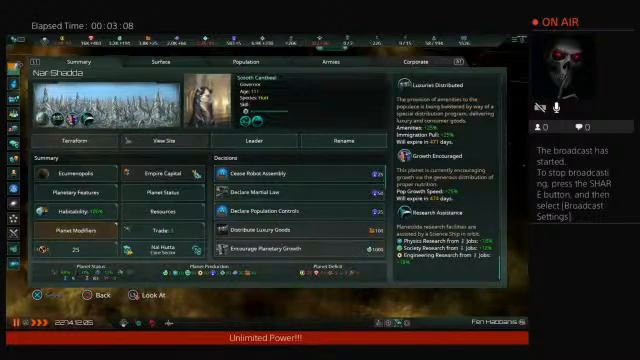The image size is (640, 360).
Task: Click the last sidebar icon, the blue ship
Action: [13, 264]
